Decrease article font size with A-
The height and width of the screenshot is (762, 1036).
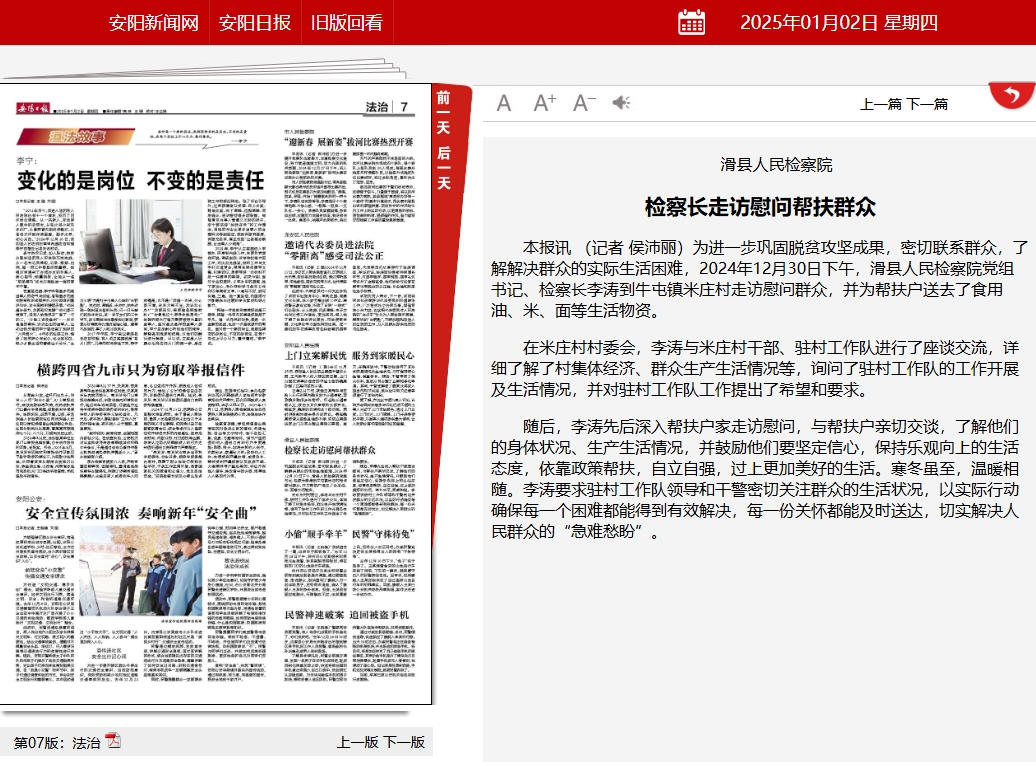click(584, 103)
